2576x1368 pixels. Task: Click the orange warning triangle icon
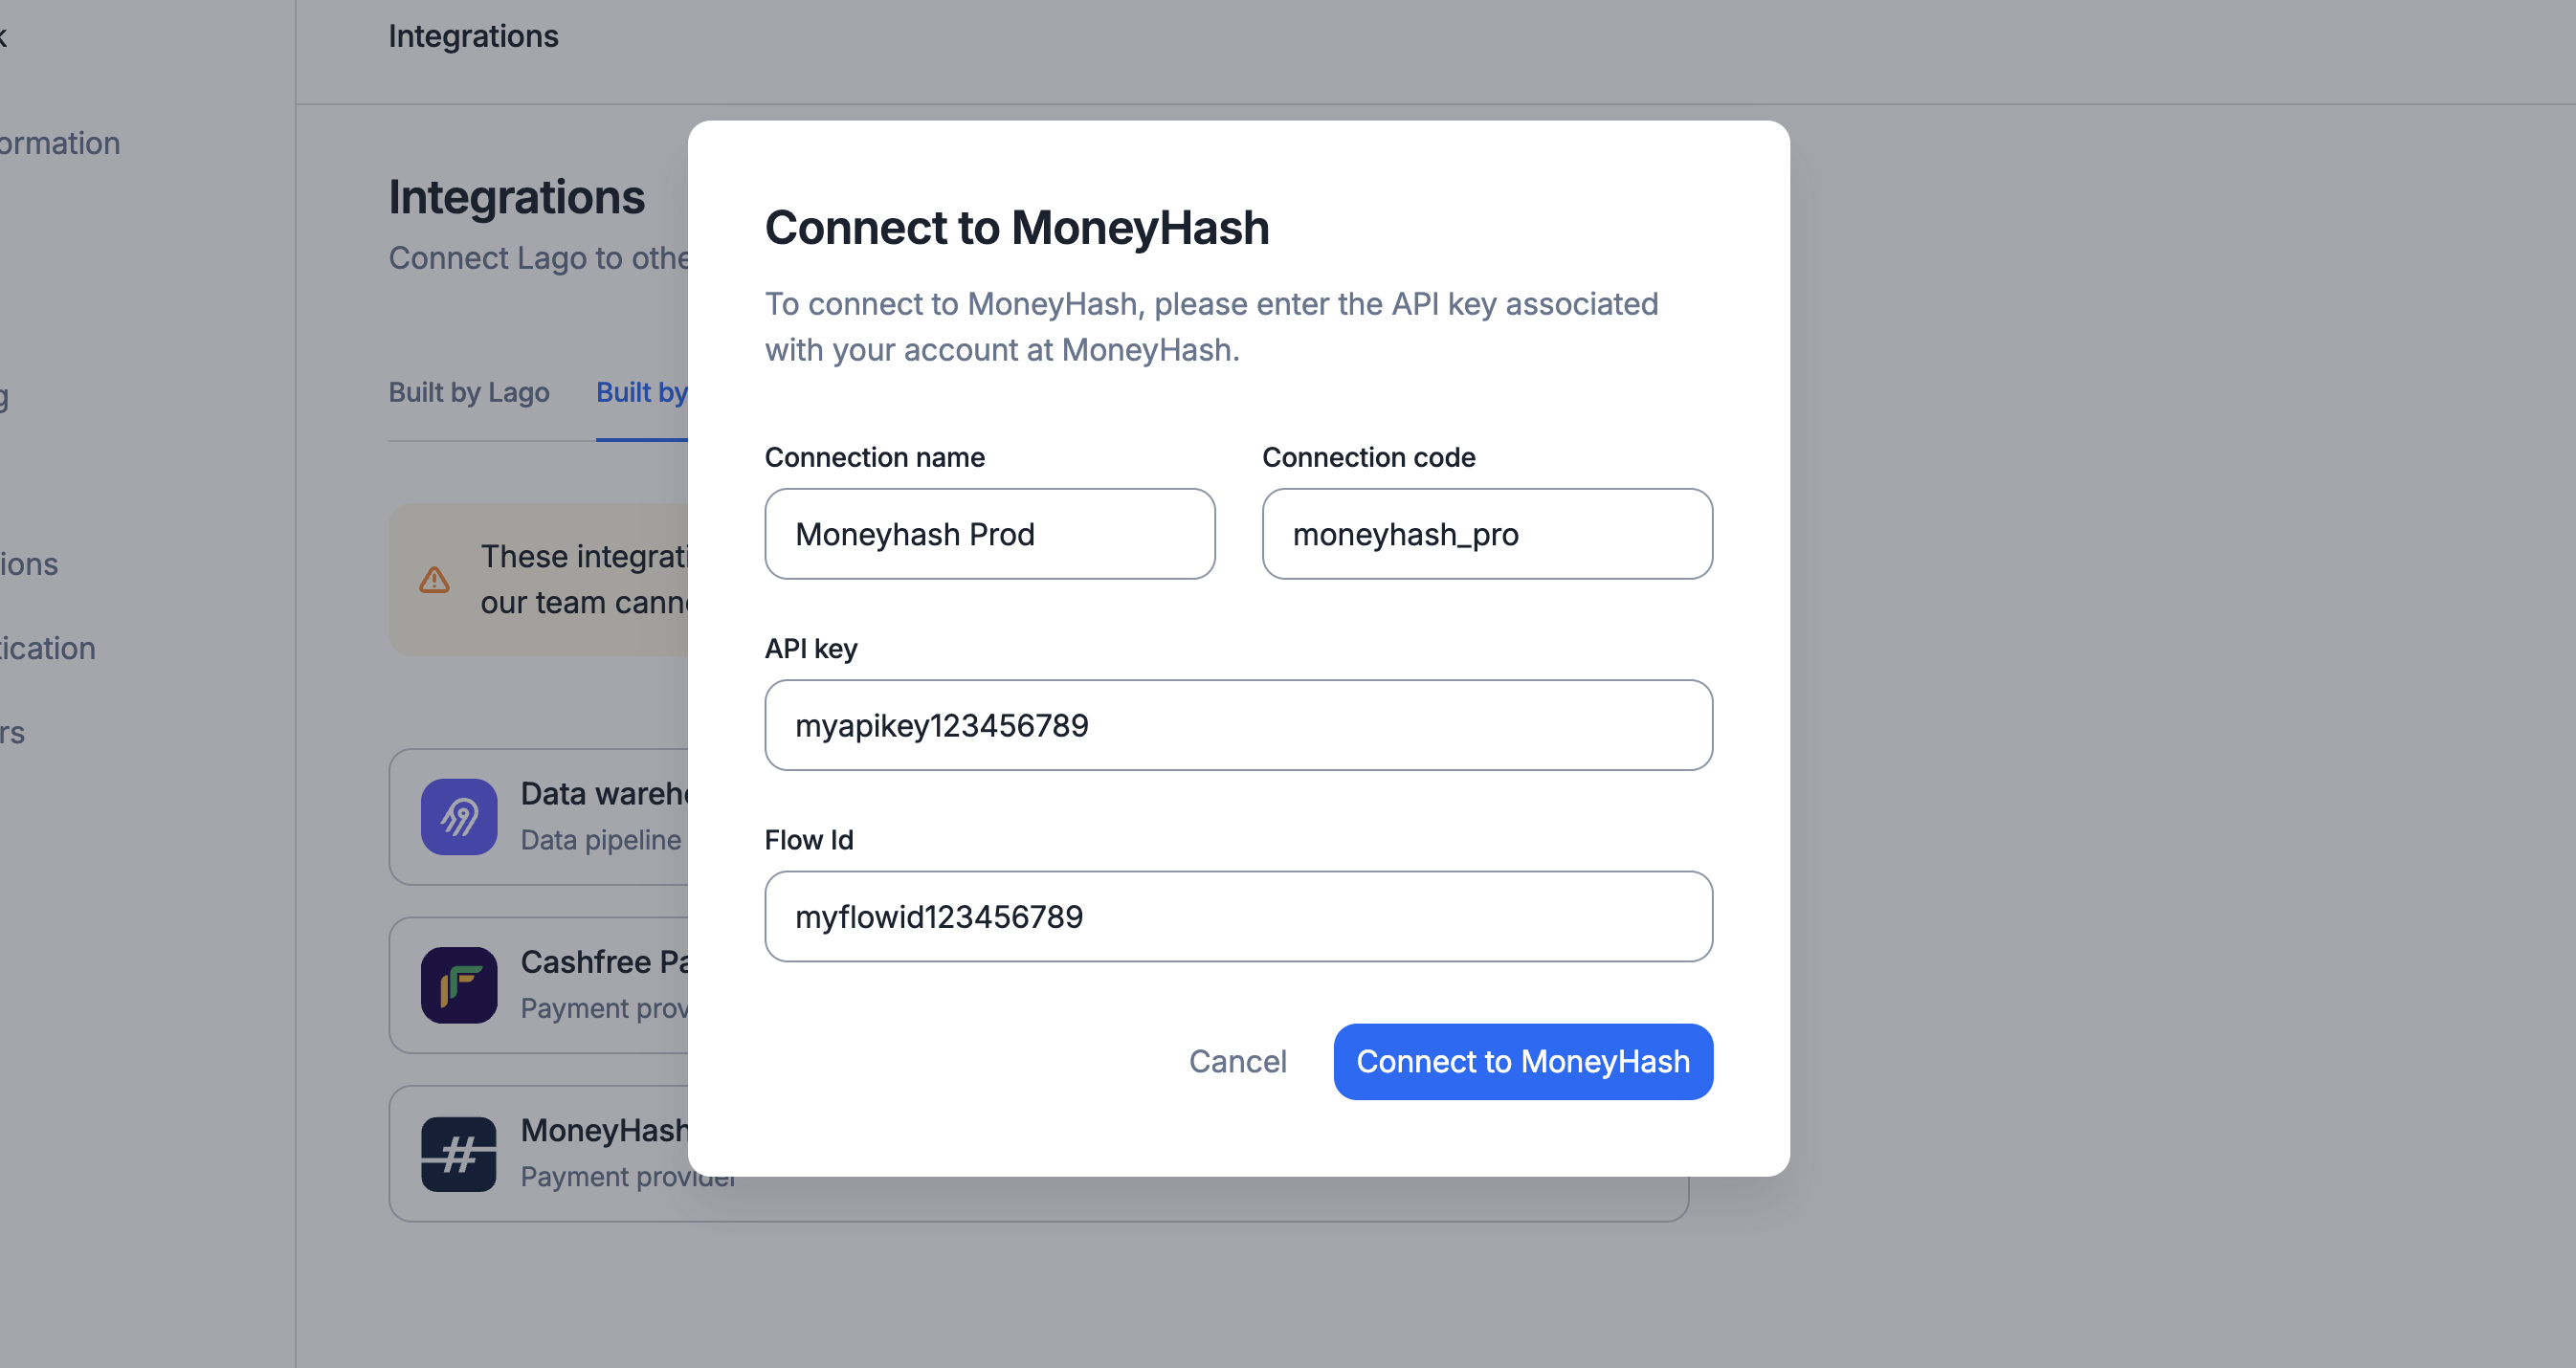tap(434, 579)
